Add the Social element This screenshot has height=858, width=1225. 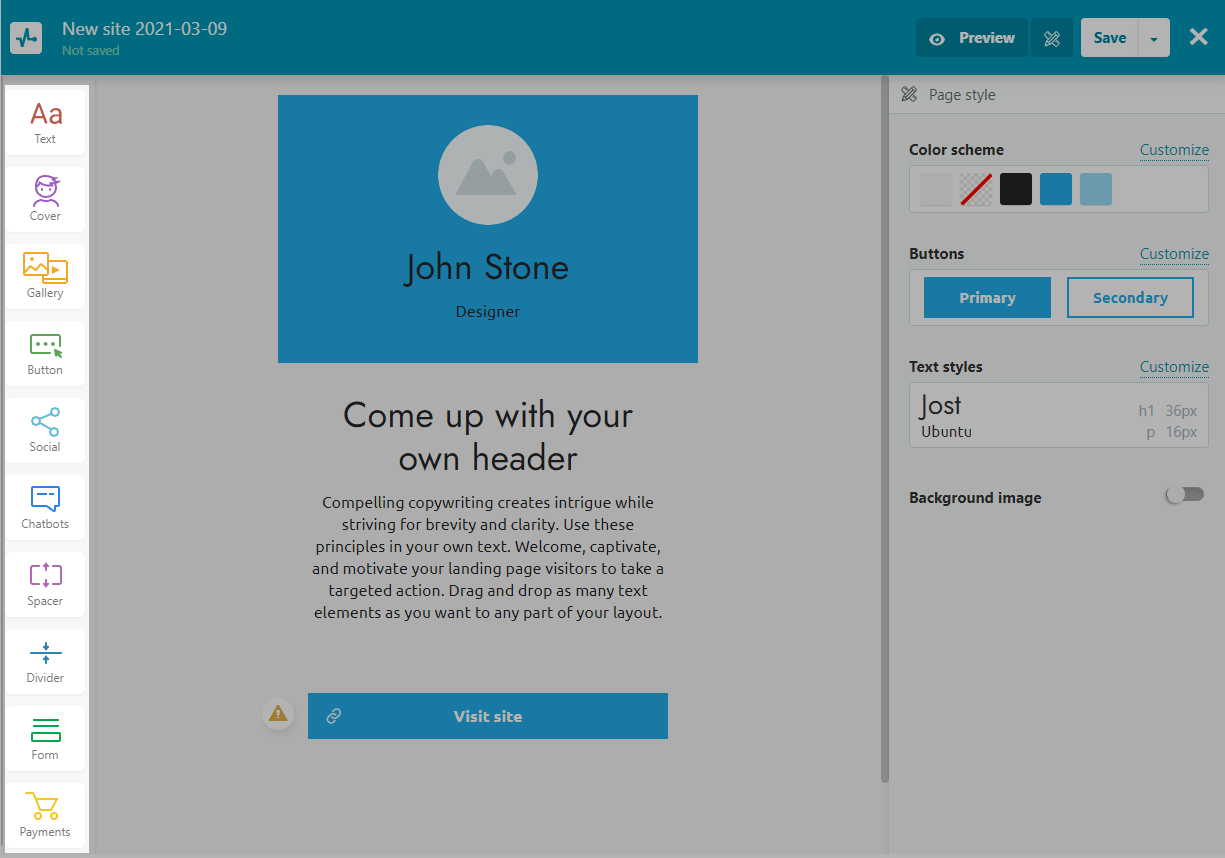(x=46, y=431)
